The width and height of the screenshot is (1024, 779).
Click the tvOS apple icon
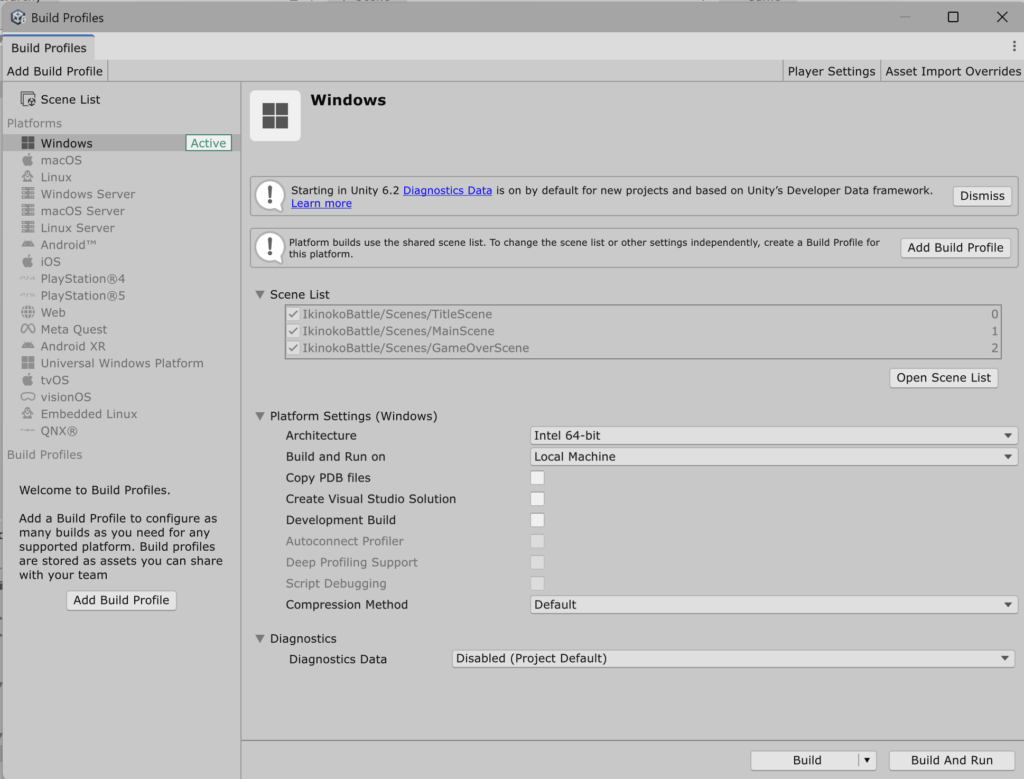27,380
